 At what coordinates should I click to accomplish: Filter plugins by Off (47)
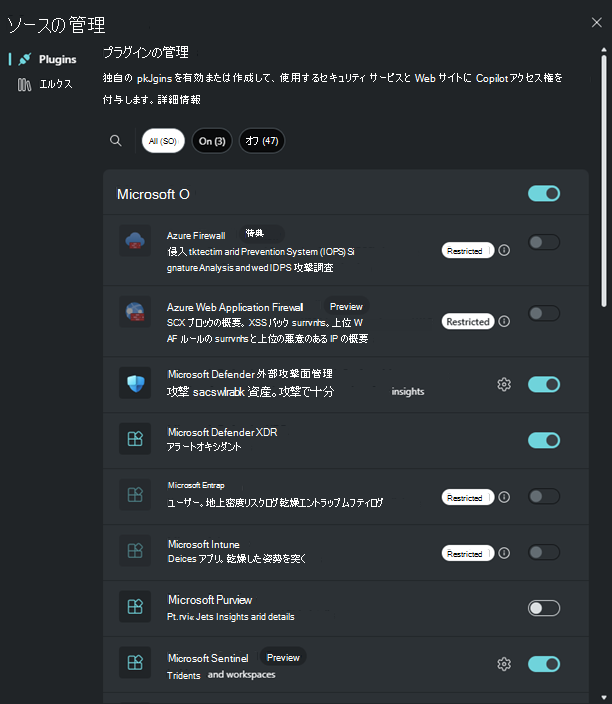[x=262, y=141]
